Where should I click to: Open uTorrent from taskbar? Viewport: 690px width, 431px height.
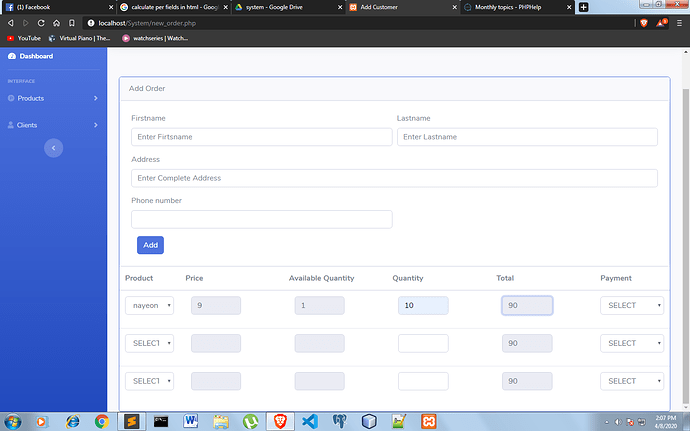pyautogui.click(x=250, y=421)
